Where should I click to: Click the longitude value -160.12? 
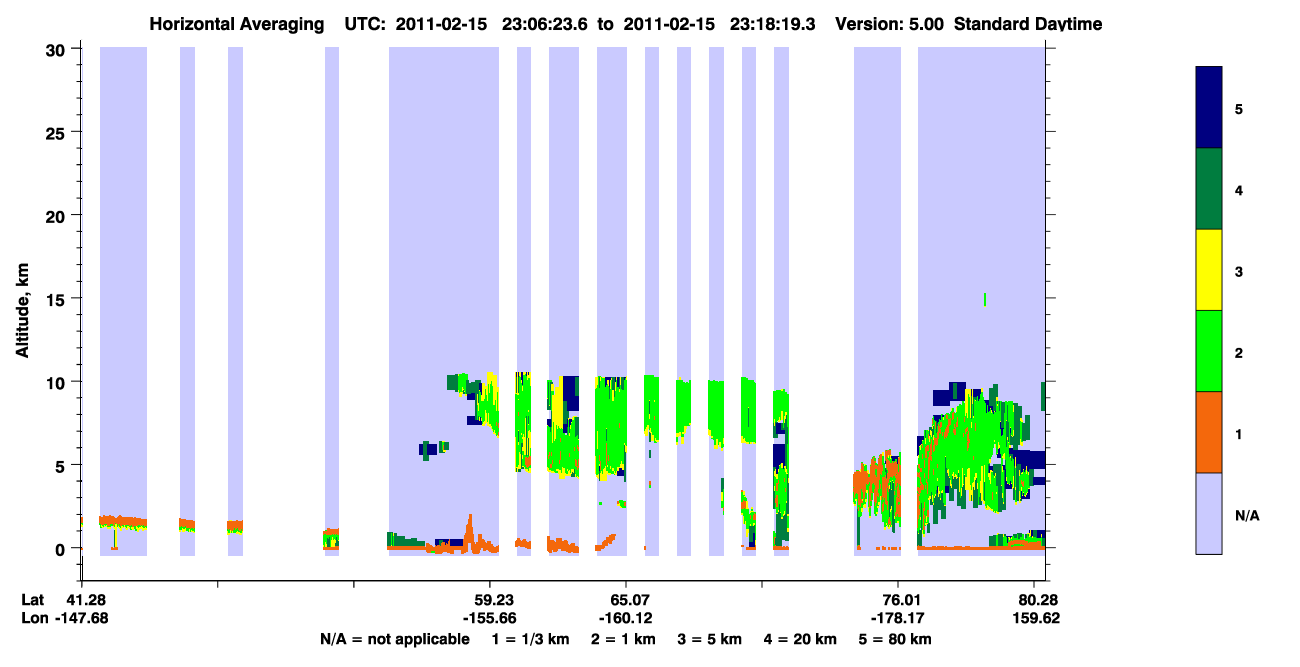625,618
